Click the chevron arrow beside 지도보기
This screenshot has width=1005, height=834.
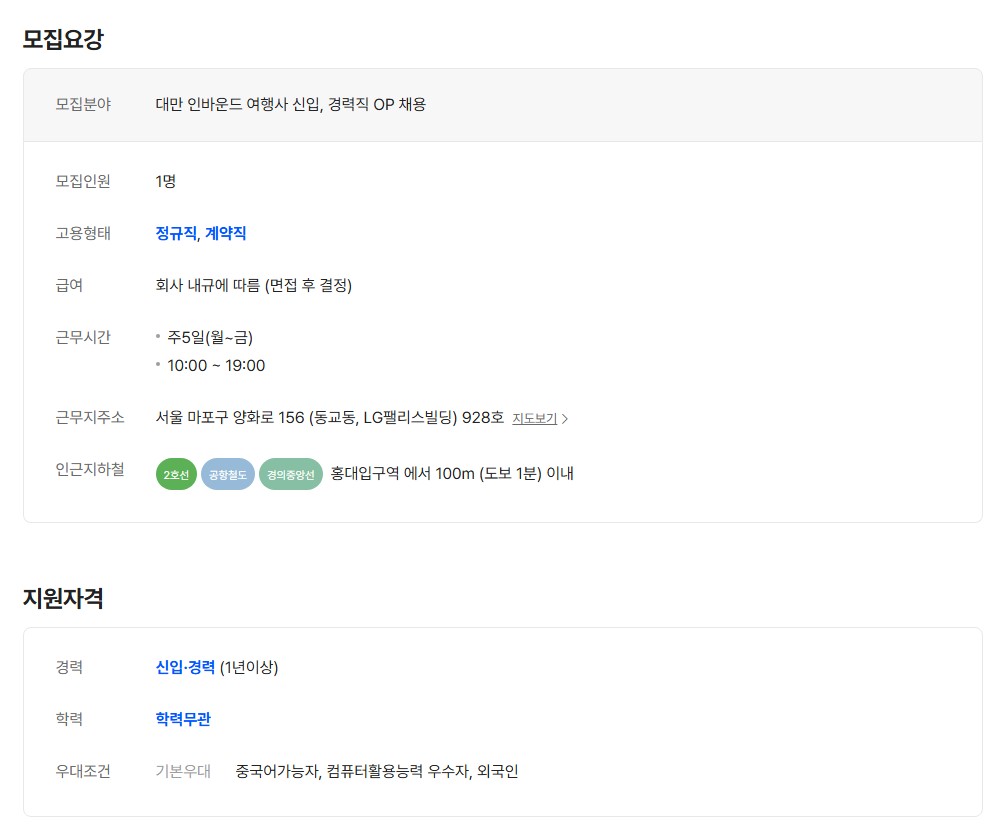pyautogui.click(x=565, y=419)
